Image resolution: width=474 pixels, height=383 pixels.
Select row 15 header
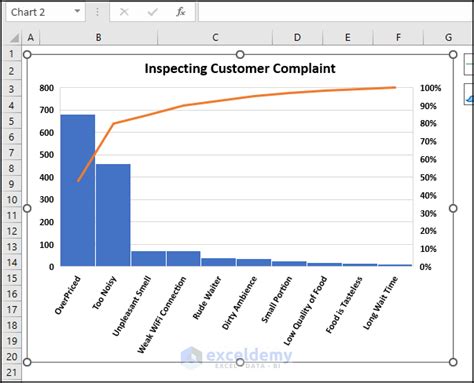pyautogui.click(x=11, y=278)
